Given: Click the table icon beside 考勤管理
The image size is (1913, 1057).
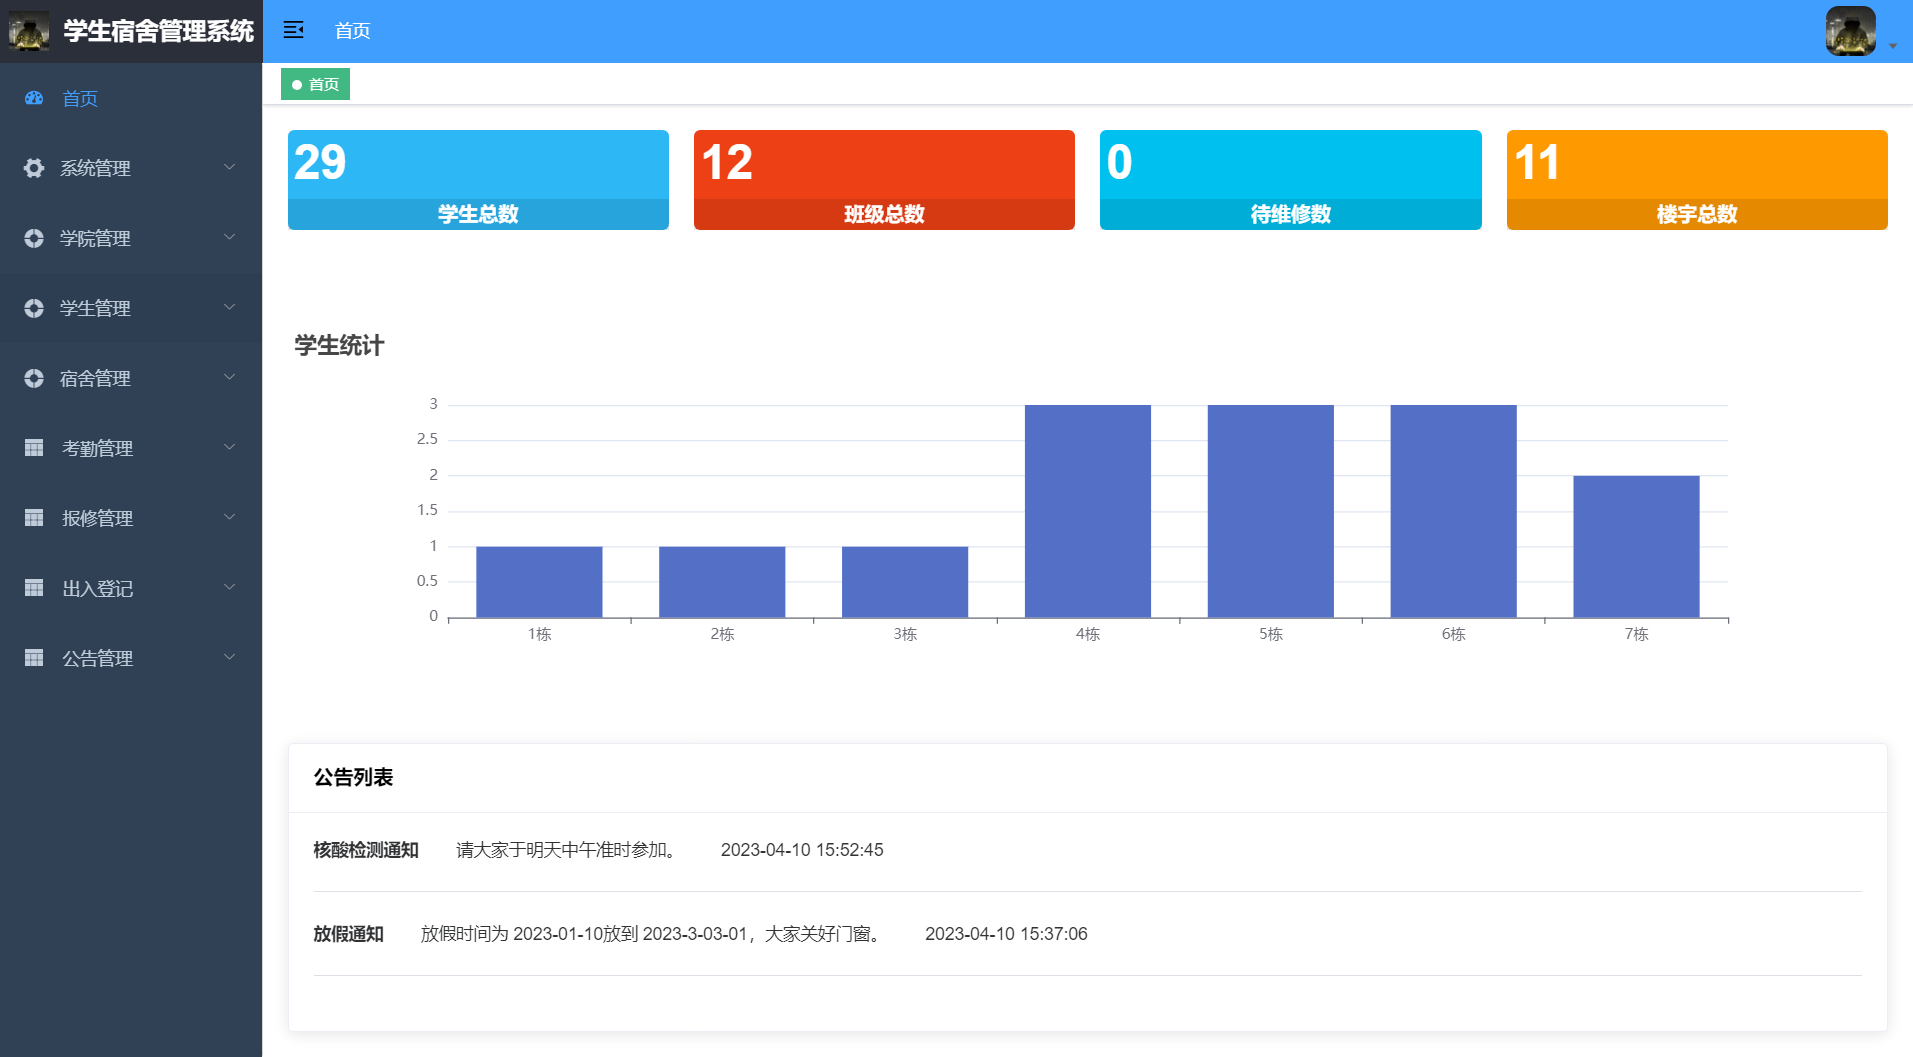Looking at the screenshot, I should [34, 448].
